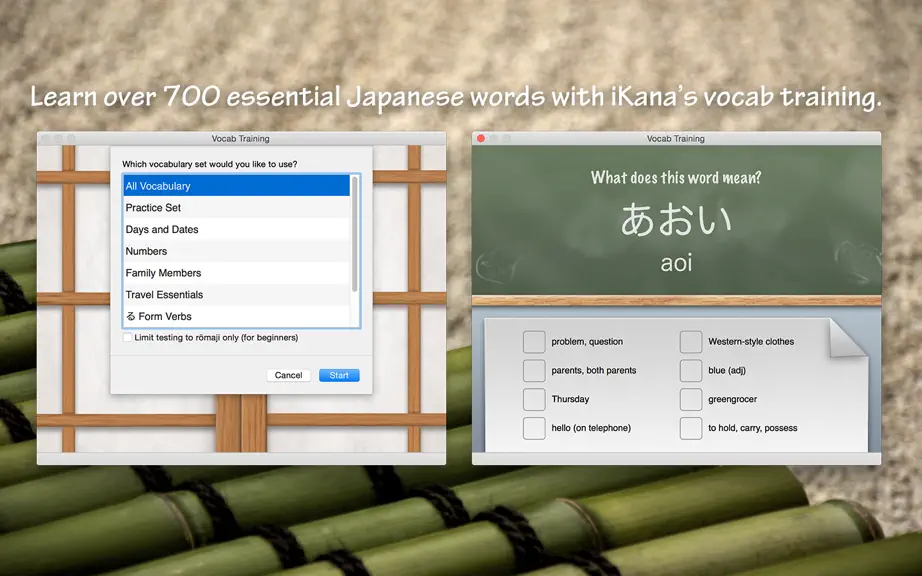Select the る Form Verbs set

pos(236,316)
